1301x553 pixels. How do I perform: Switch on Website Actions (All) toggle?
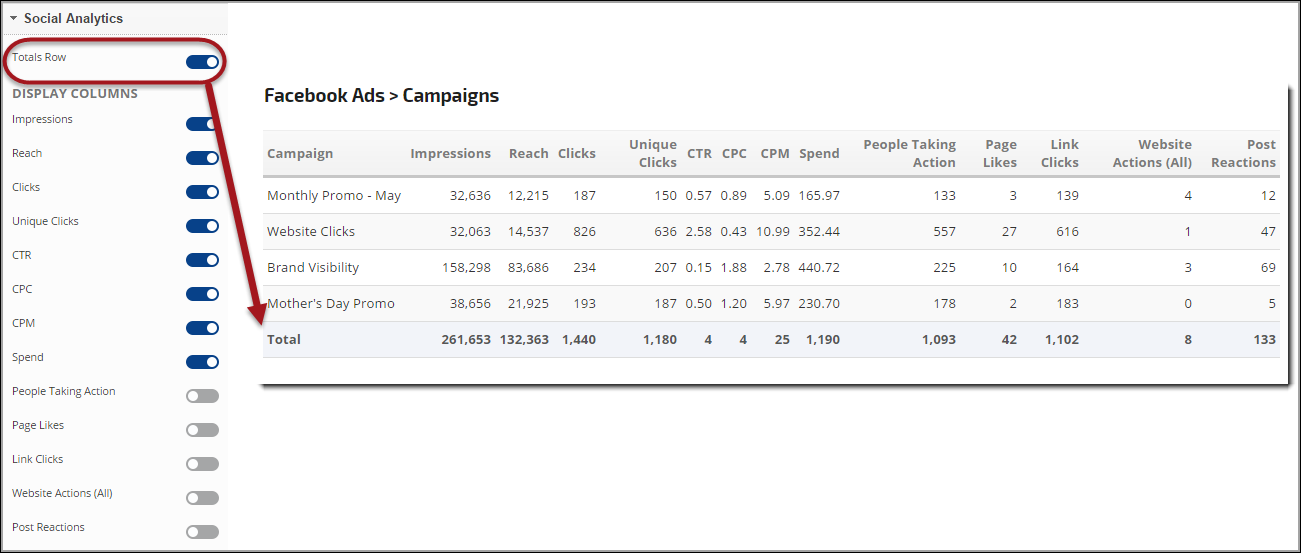(202, 498)
